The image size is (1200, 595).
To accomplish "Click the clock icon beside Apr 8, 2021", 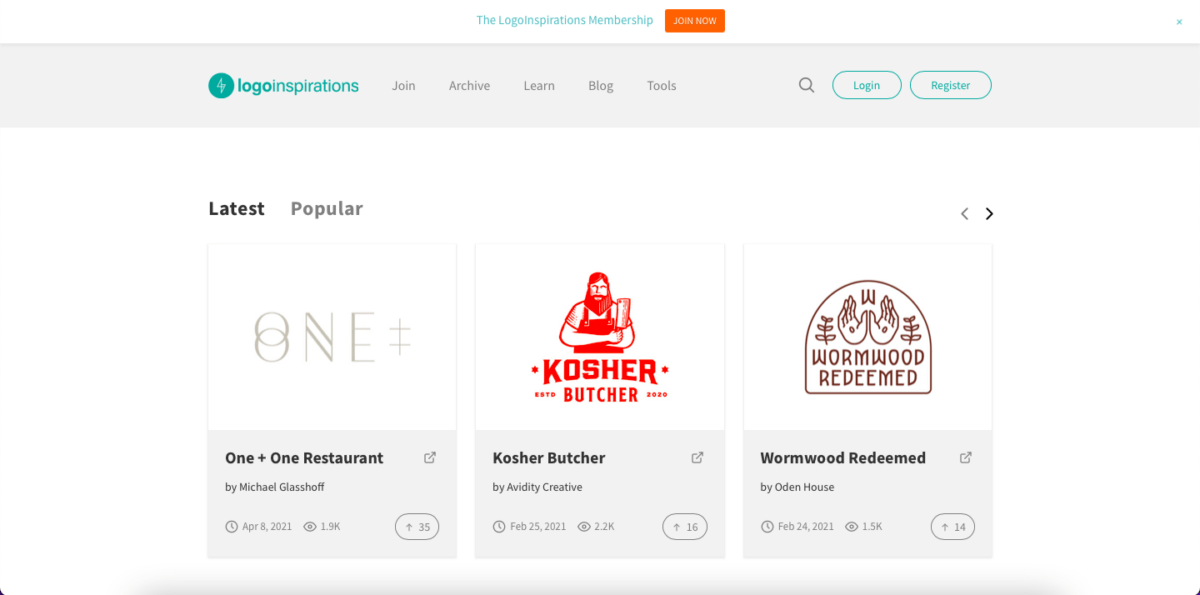I will point(231,526).
